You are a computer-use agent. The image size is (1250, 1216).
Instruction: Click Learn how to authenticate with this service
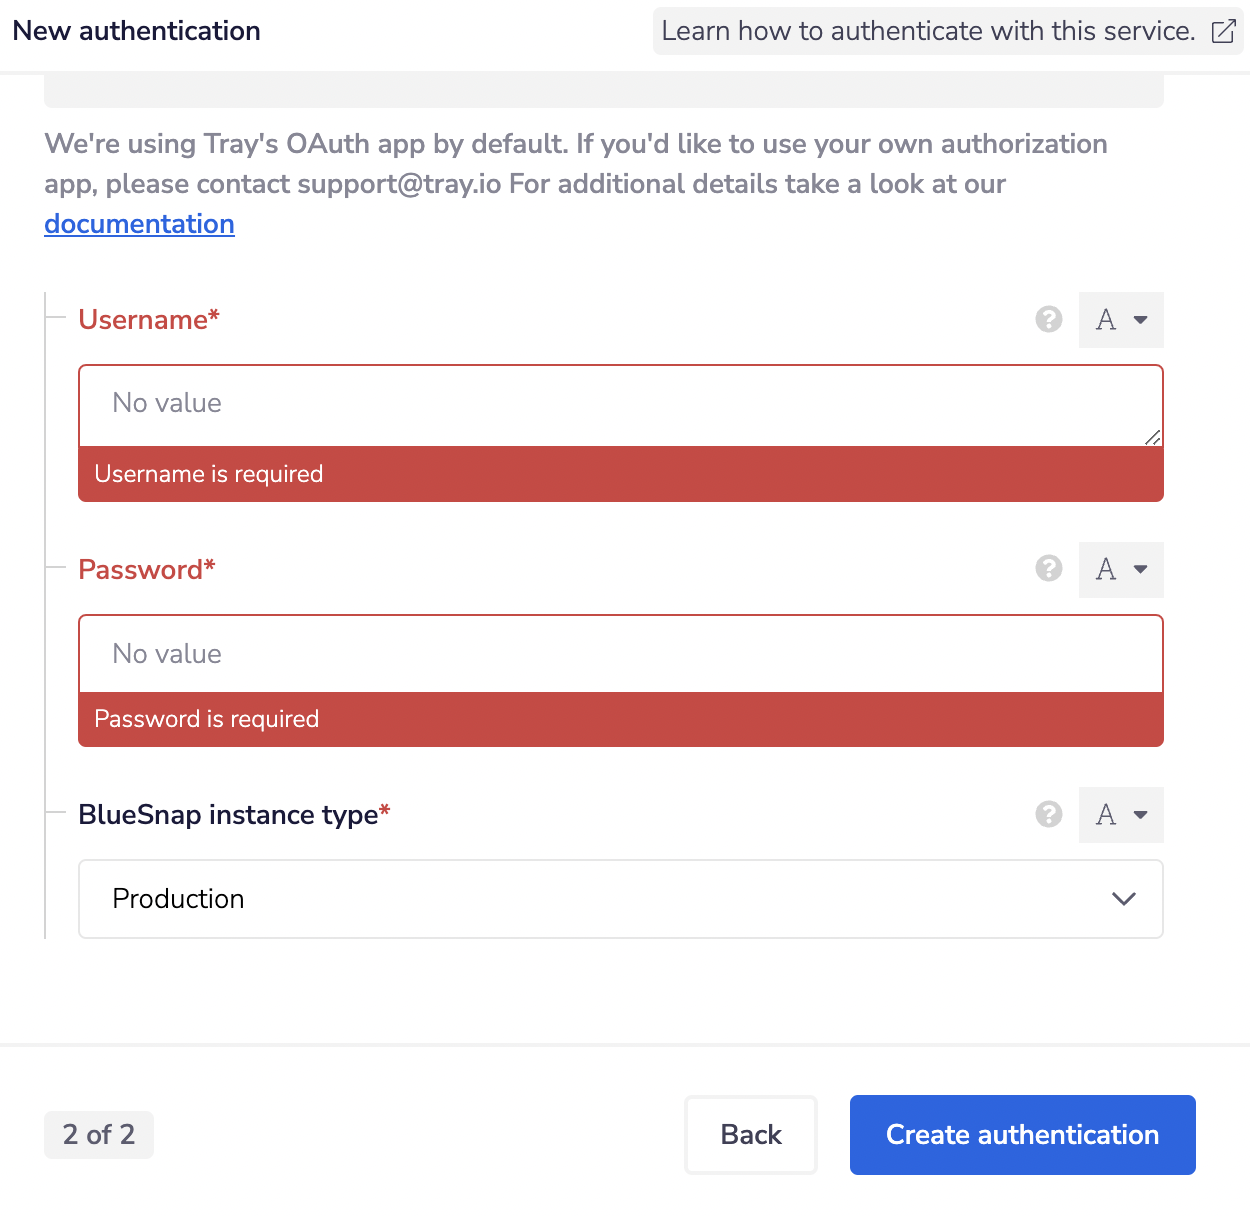point(925,31)
